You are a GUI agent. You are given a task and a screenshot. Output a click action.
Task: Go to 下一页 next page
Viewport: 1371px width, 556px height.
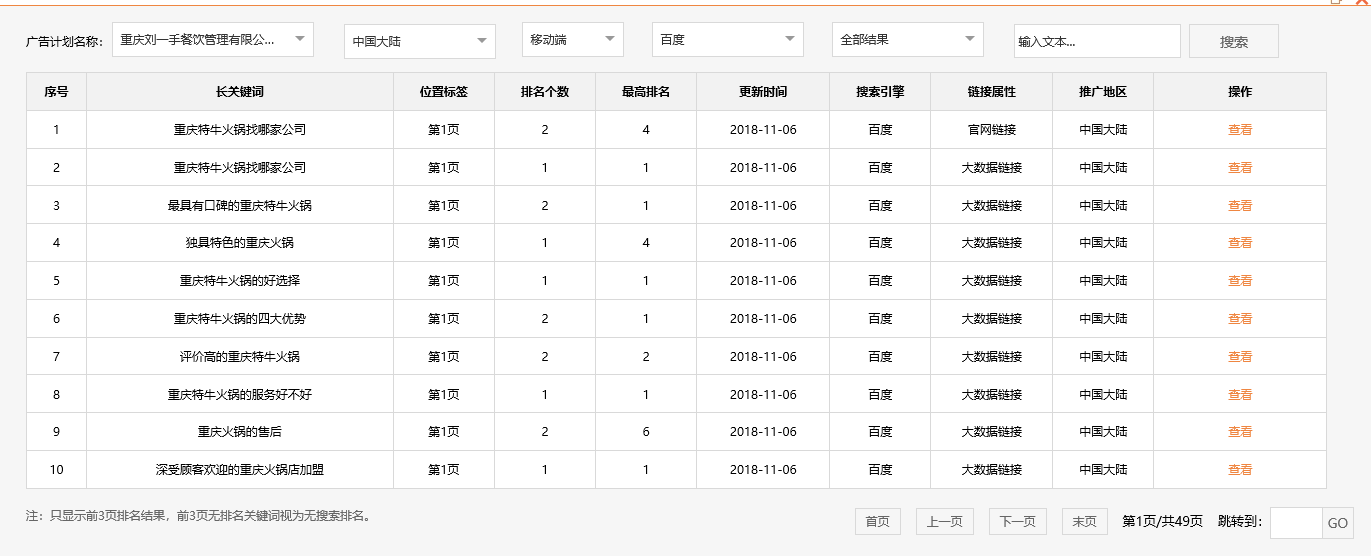[1018, 522]
